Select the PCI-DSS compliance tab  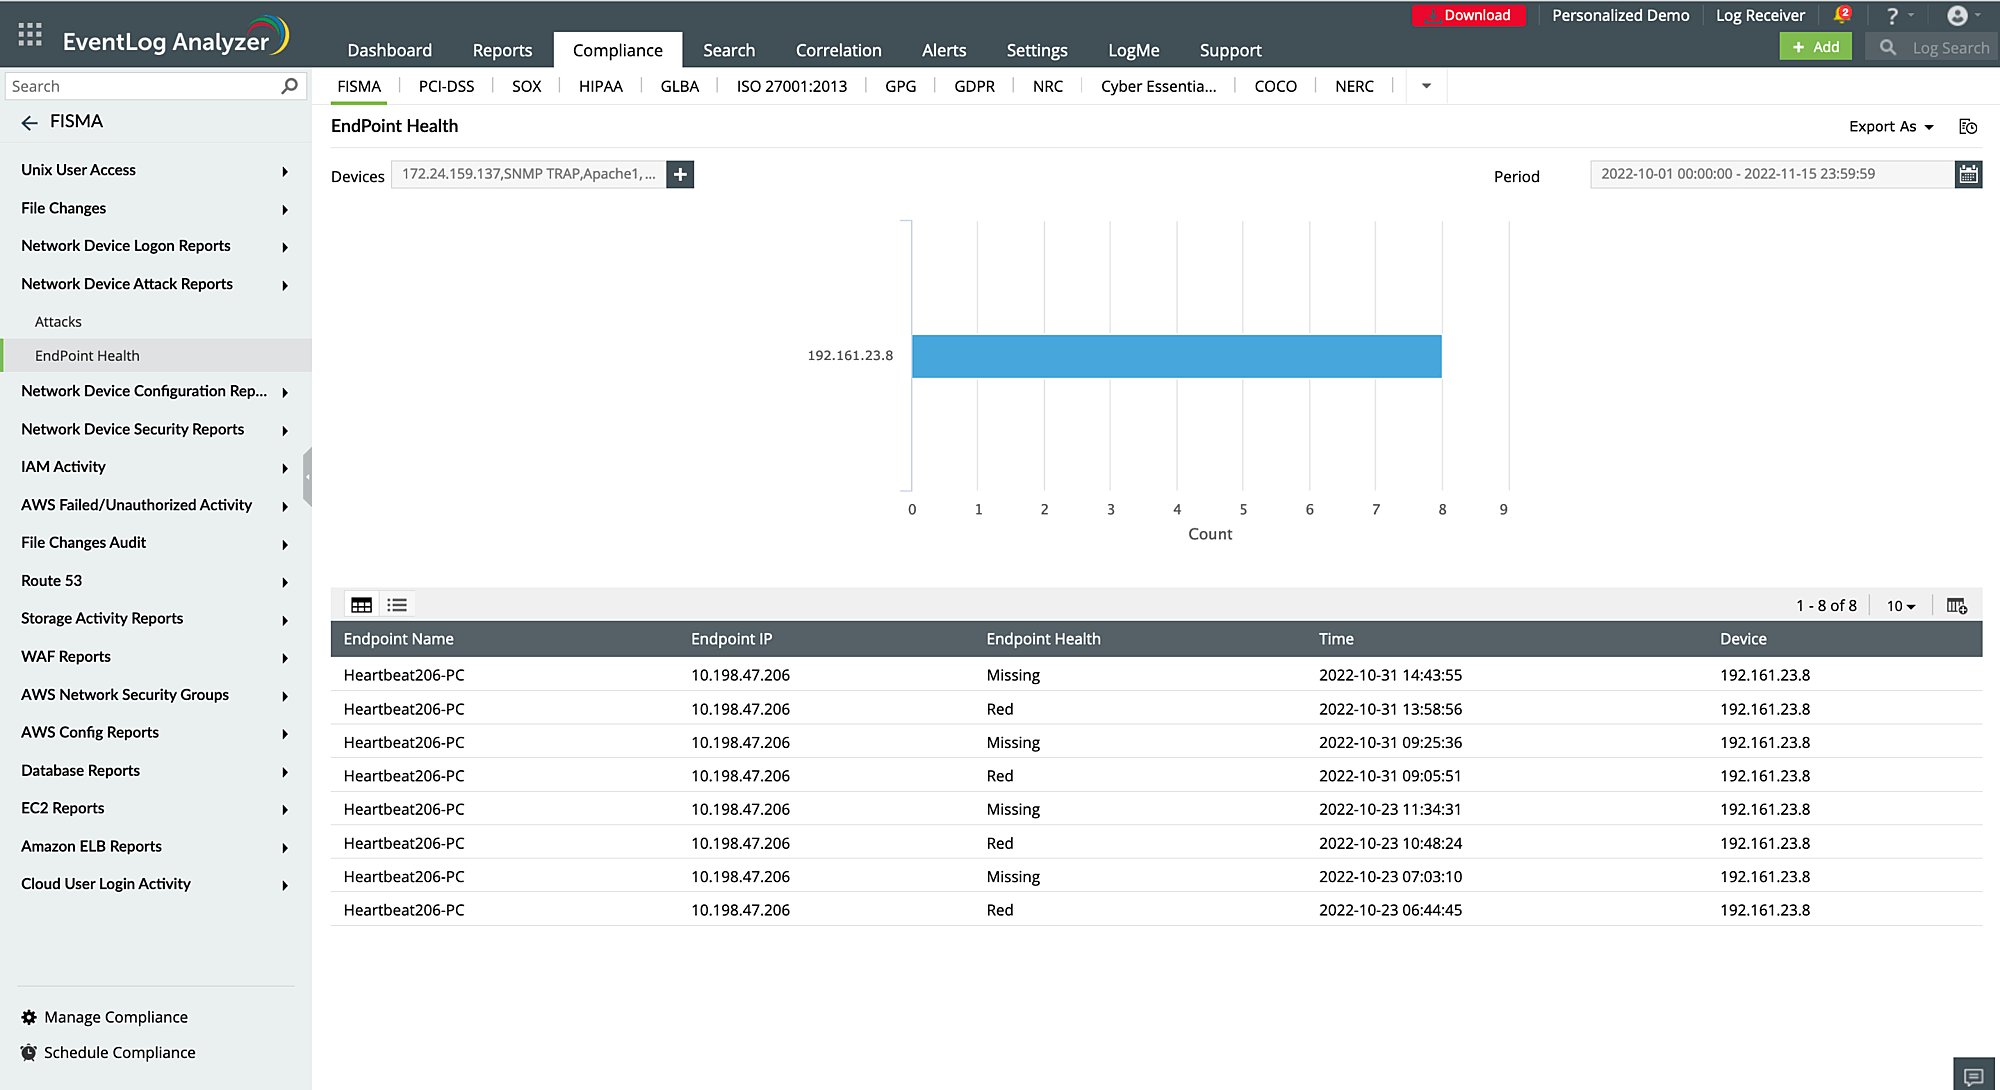click(446, 86)
